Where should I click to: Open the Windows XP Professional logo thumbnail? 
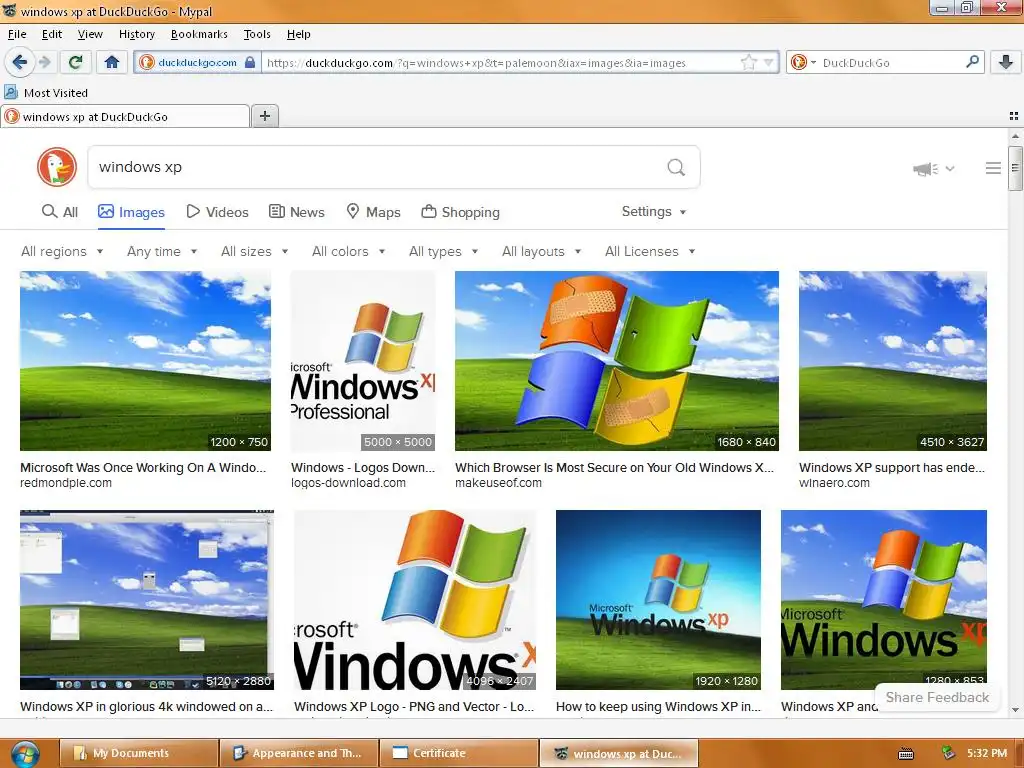pyautogui.click(x=363, y=360)
